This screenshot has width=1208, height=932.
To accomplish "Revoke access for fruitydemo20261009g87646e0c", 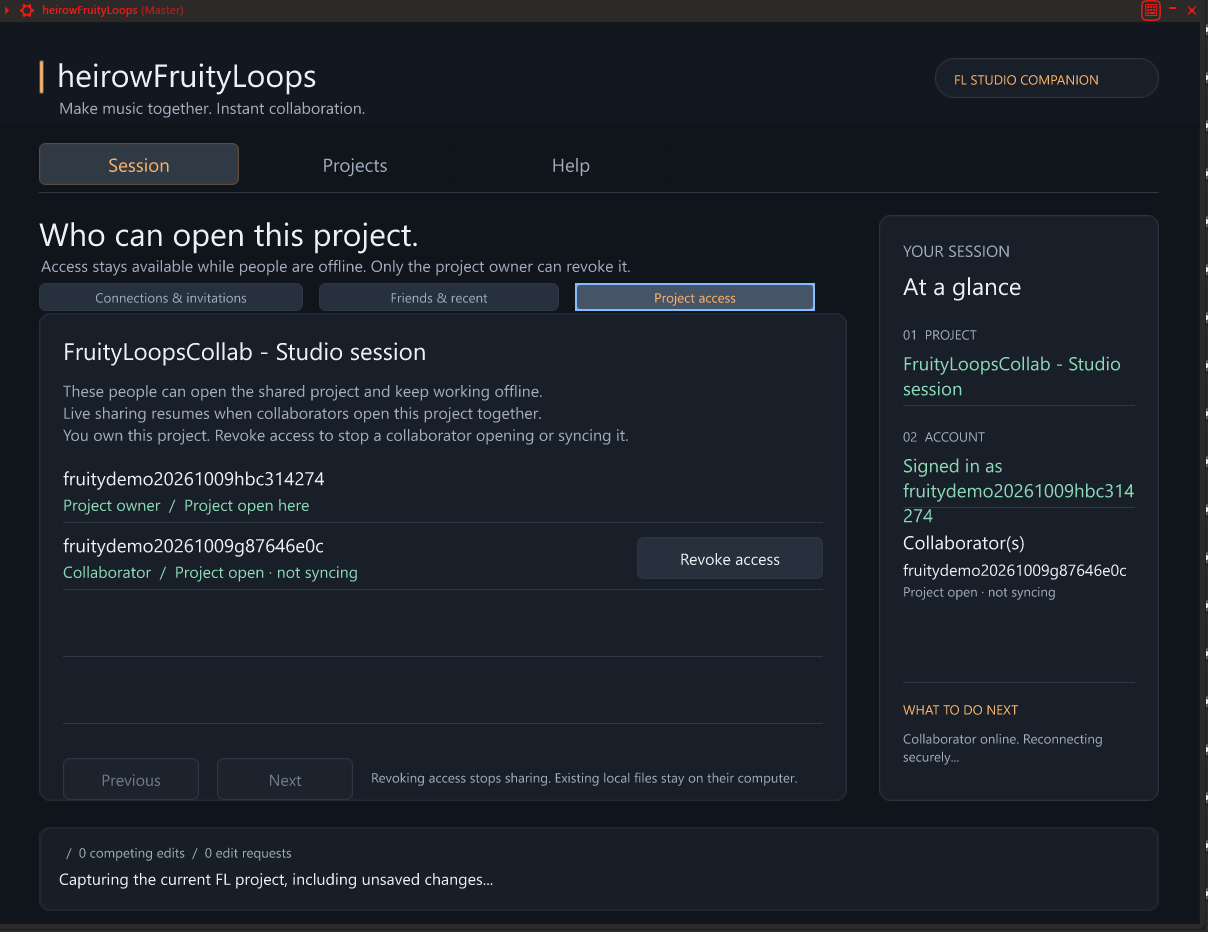I will [730, 559].
